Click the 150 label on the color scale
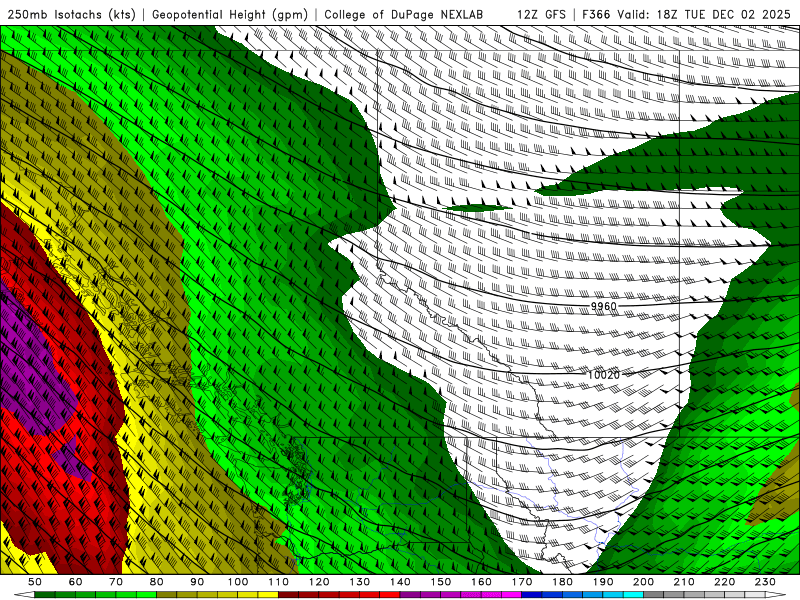The image size is (800, 600). (441, 582)
